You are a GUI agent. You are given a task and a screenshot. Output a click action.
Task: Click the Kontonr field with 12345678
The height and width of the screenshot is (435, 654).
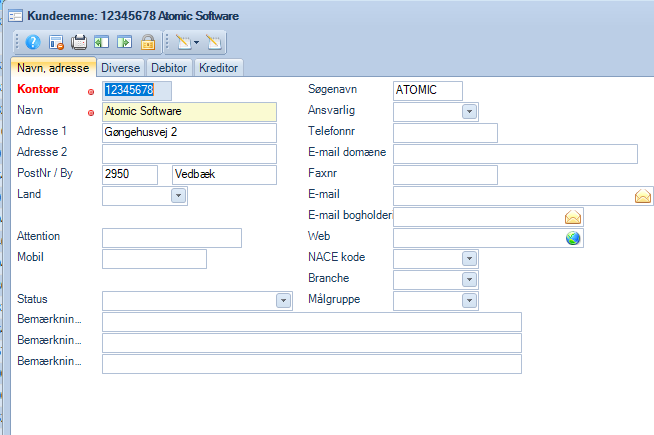click(137, 91)
